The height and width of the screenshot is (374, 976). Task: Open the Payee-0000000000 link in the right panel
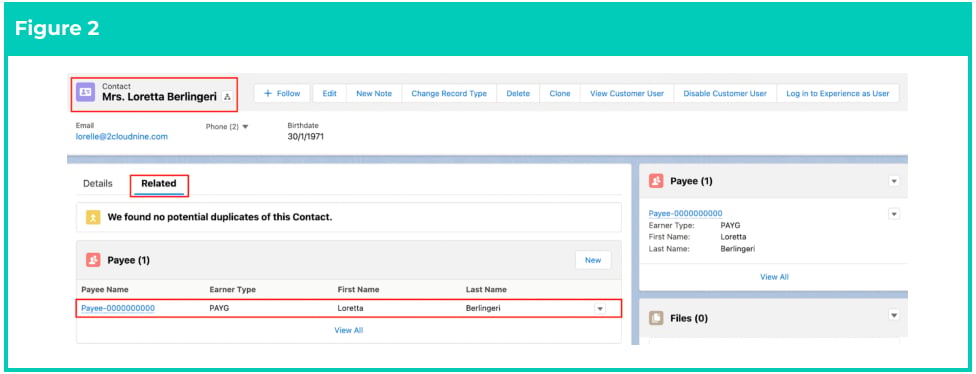pos(685,213)
